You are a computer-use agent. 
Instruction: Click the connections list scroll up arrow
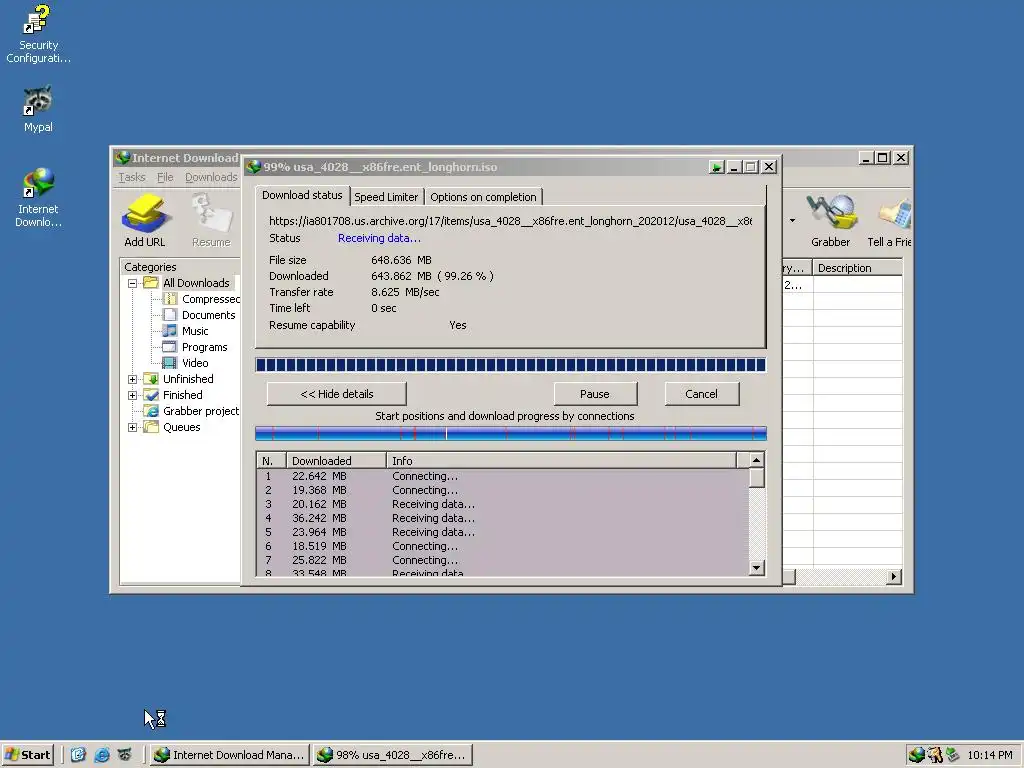click(x=756, y=460)
